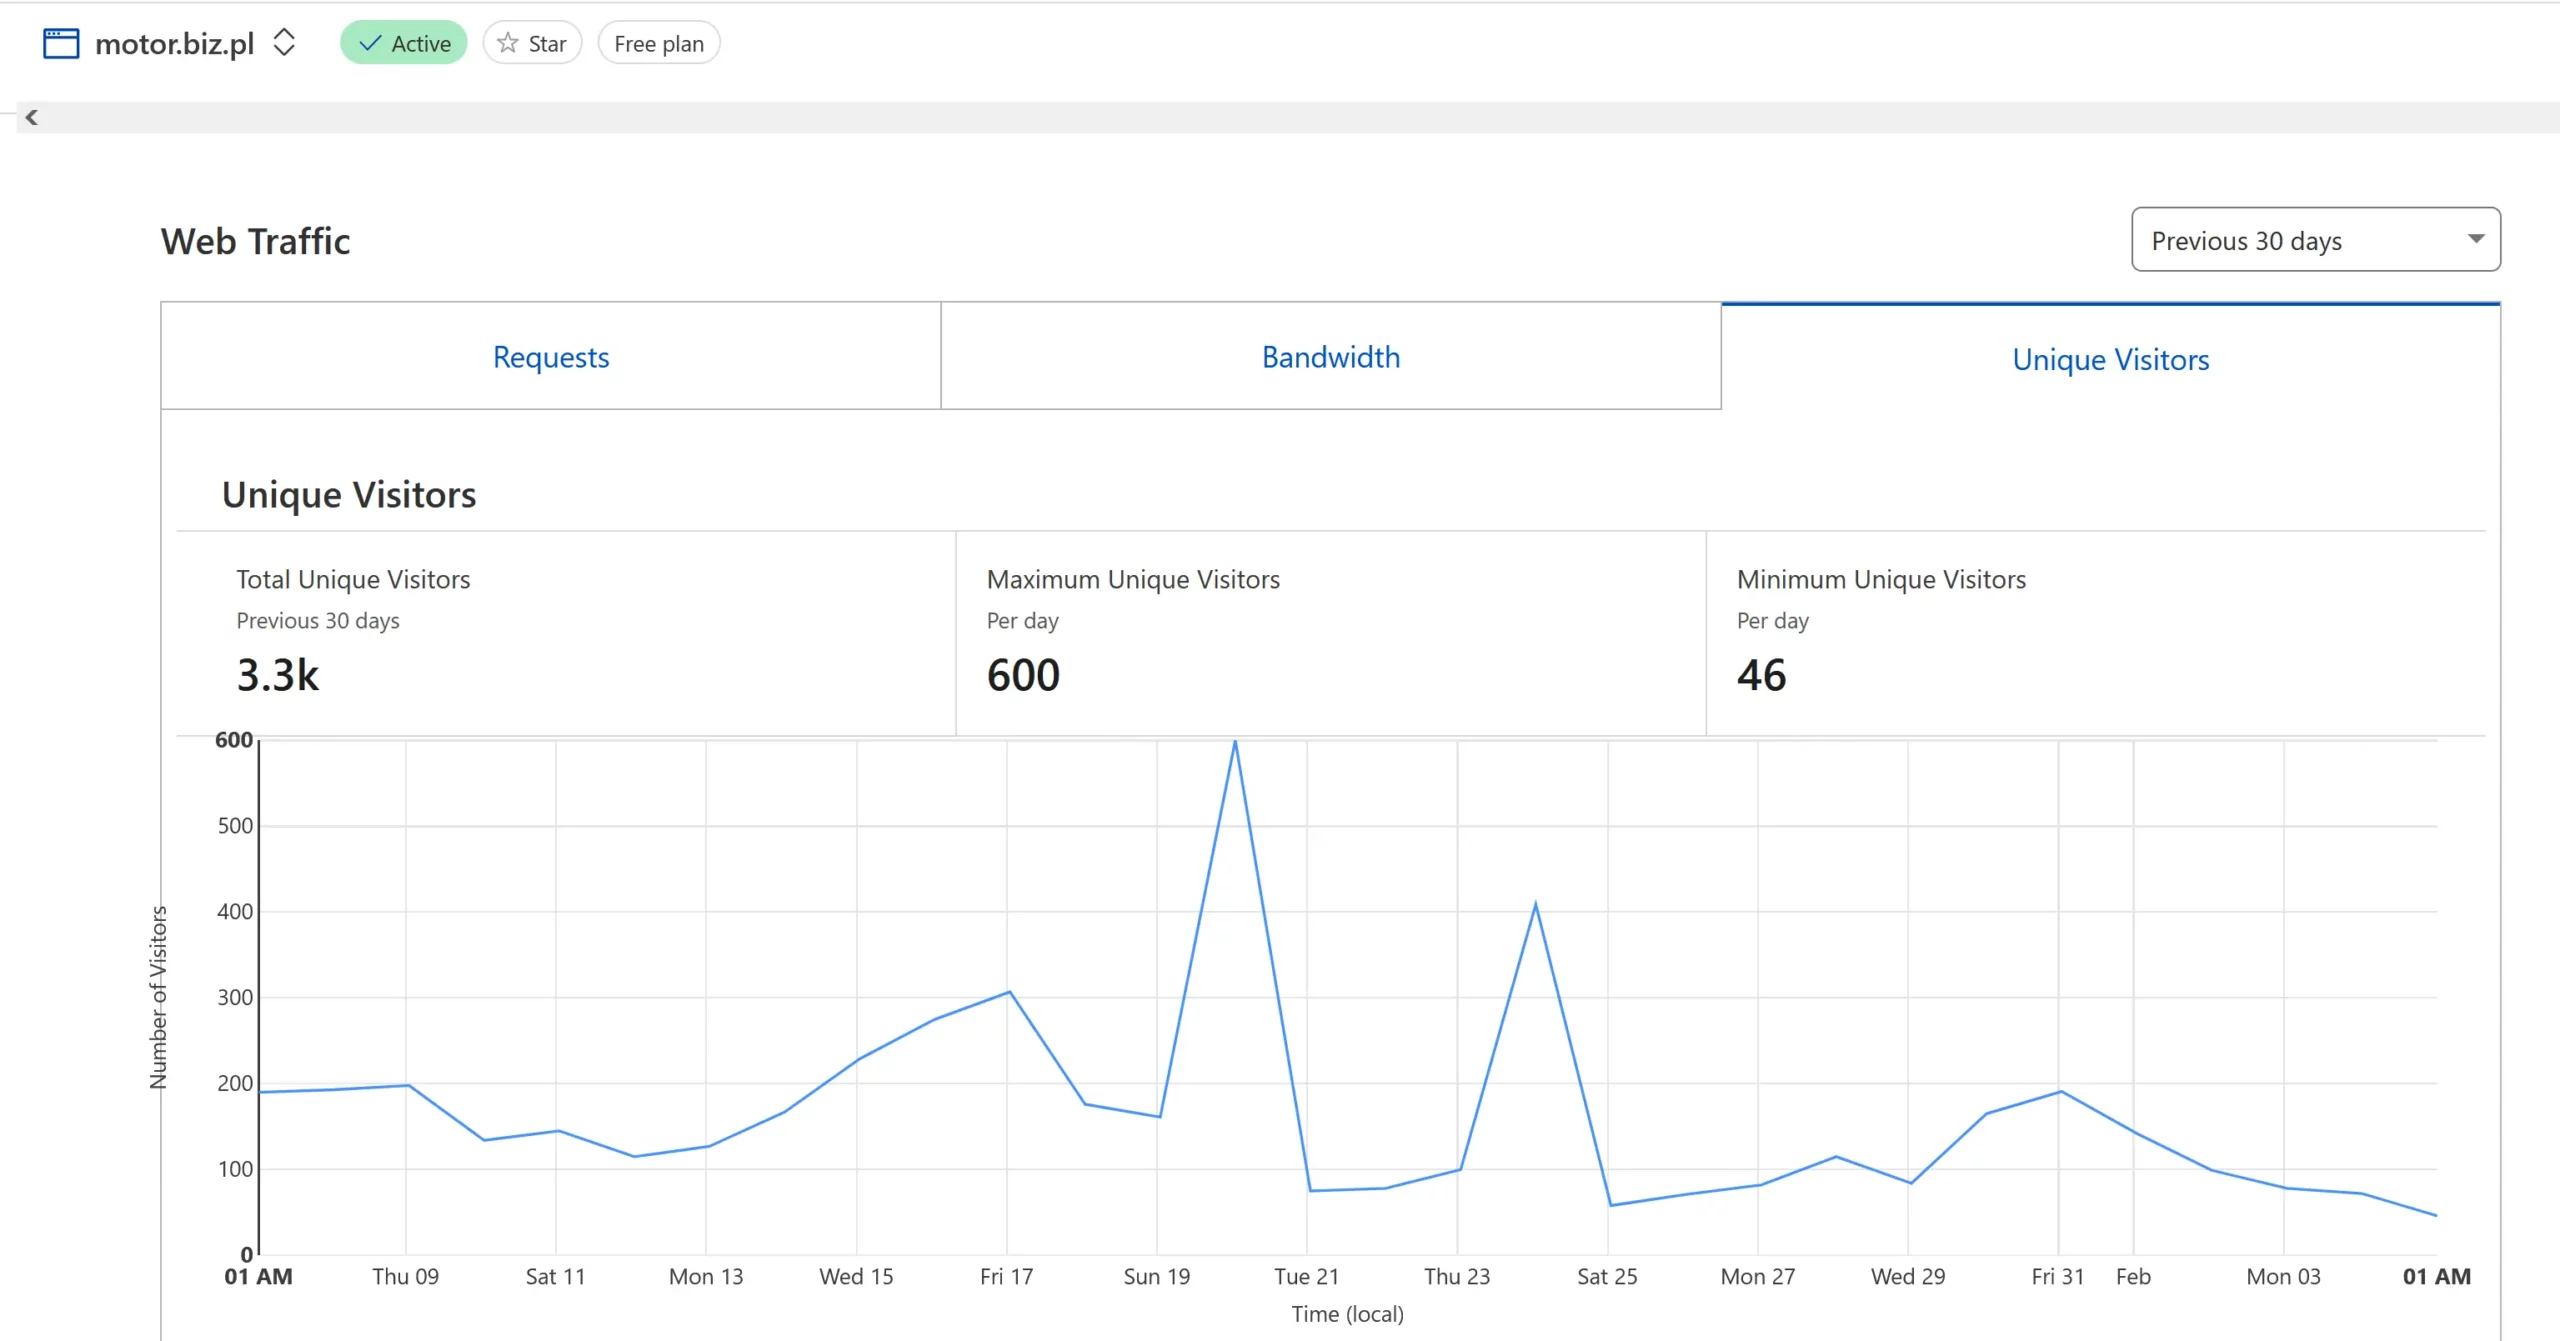The image size is (2560, 1341).
Task: Click the browser window site icon
Action: coord(61,43)
